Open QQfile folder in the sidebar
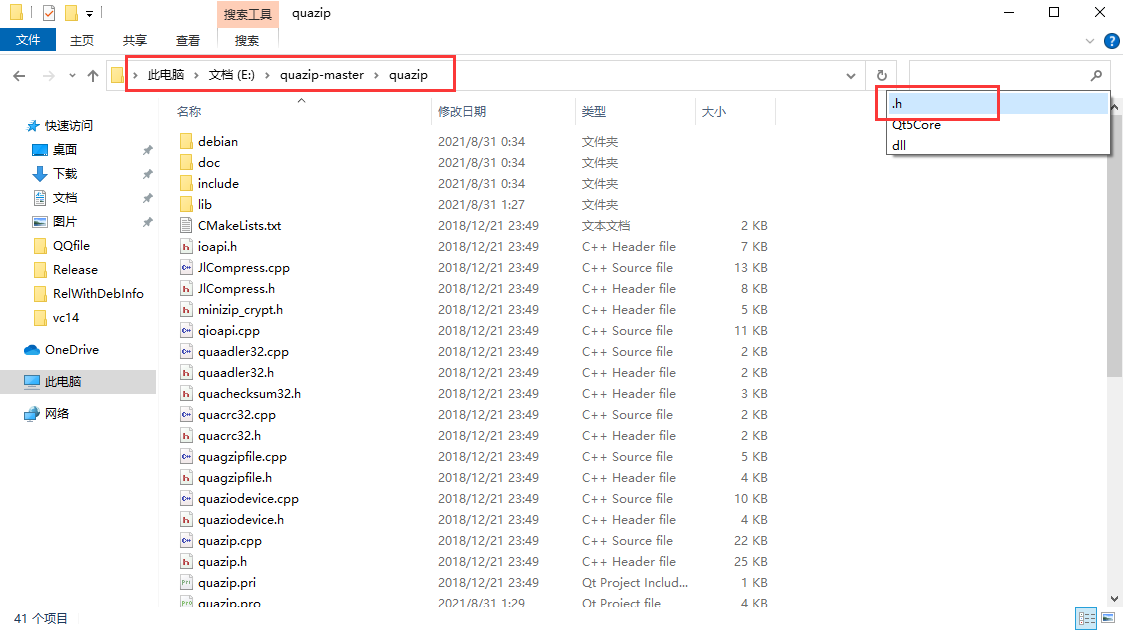Viewport: 1124px width, 631px height. pos(71,245)
